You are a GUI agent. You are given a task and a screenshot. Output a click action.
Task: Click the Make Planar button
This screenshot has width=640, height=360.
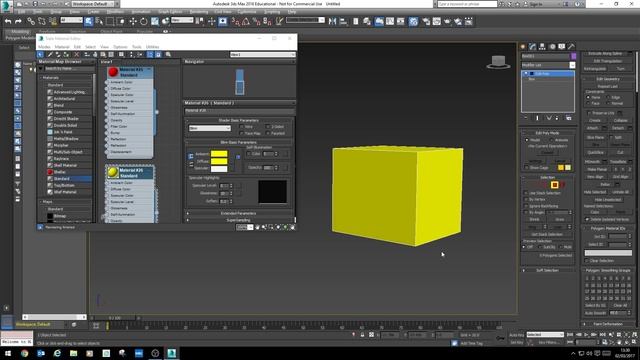coord(597,169)
